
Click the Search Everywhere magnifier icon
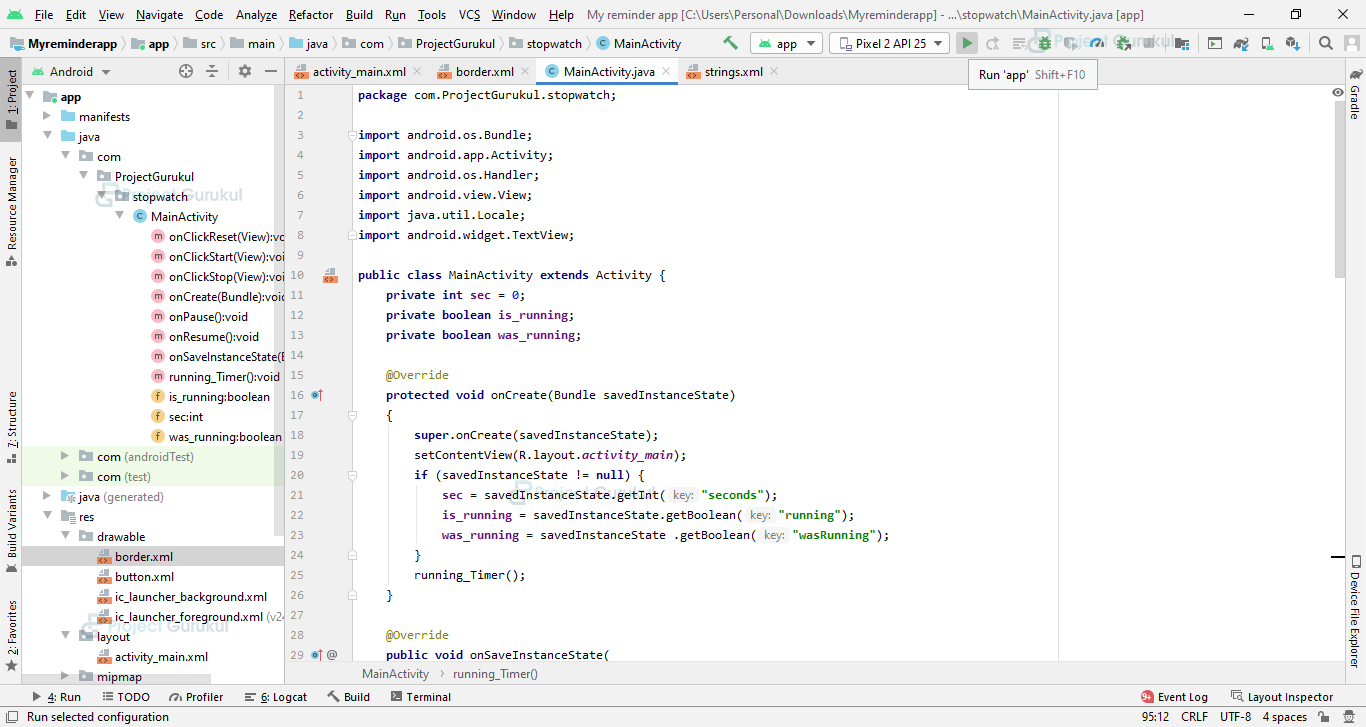click(x=1325, y=43)
